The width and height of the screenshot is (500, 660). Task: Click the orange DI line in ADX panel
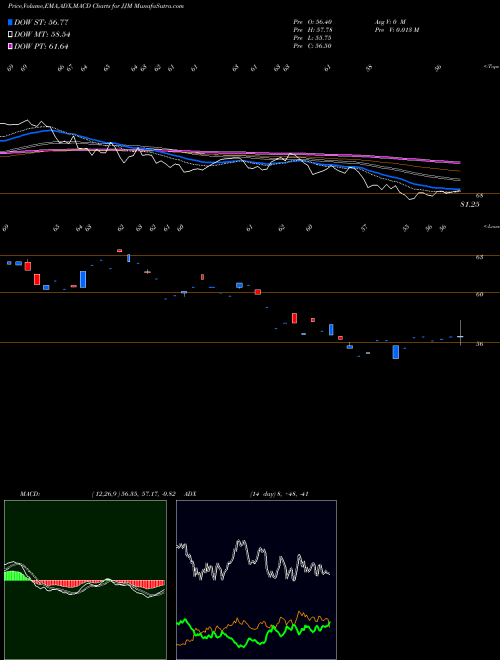point(253,626)
